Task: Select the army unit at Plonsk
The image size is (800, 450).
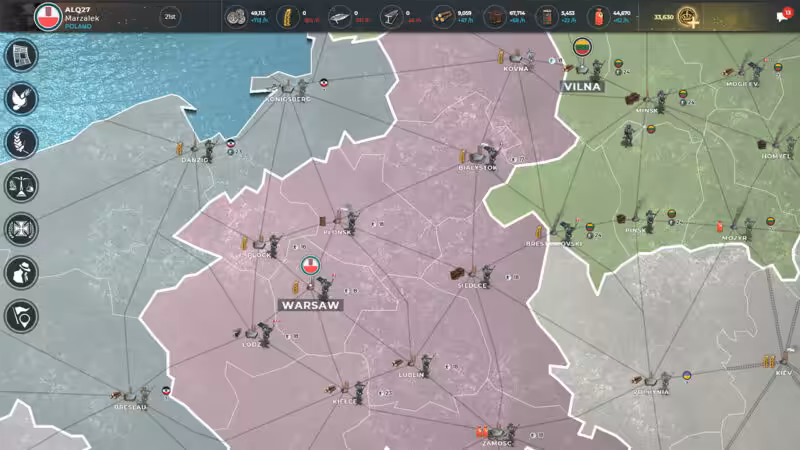Action: [349, 220]
